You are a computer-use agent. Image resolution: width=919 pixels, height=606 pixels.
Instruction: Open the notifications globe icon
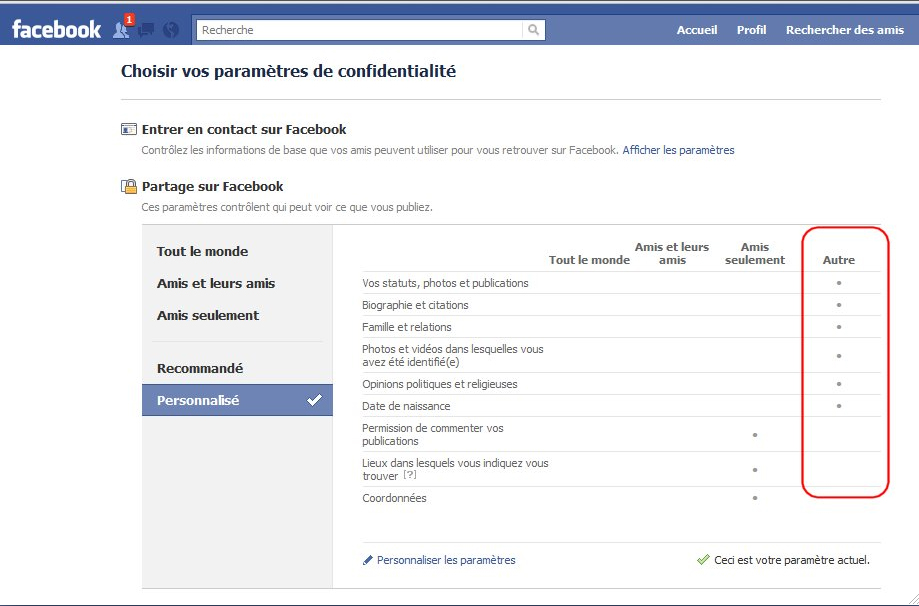(x=171, y=30)
